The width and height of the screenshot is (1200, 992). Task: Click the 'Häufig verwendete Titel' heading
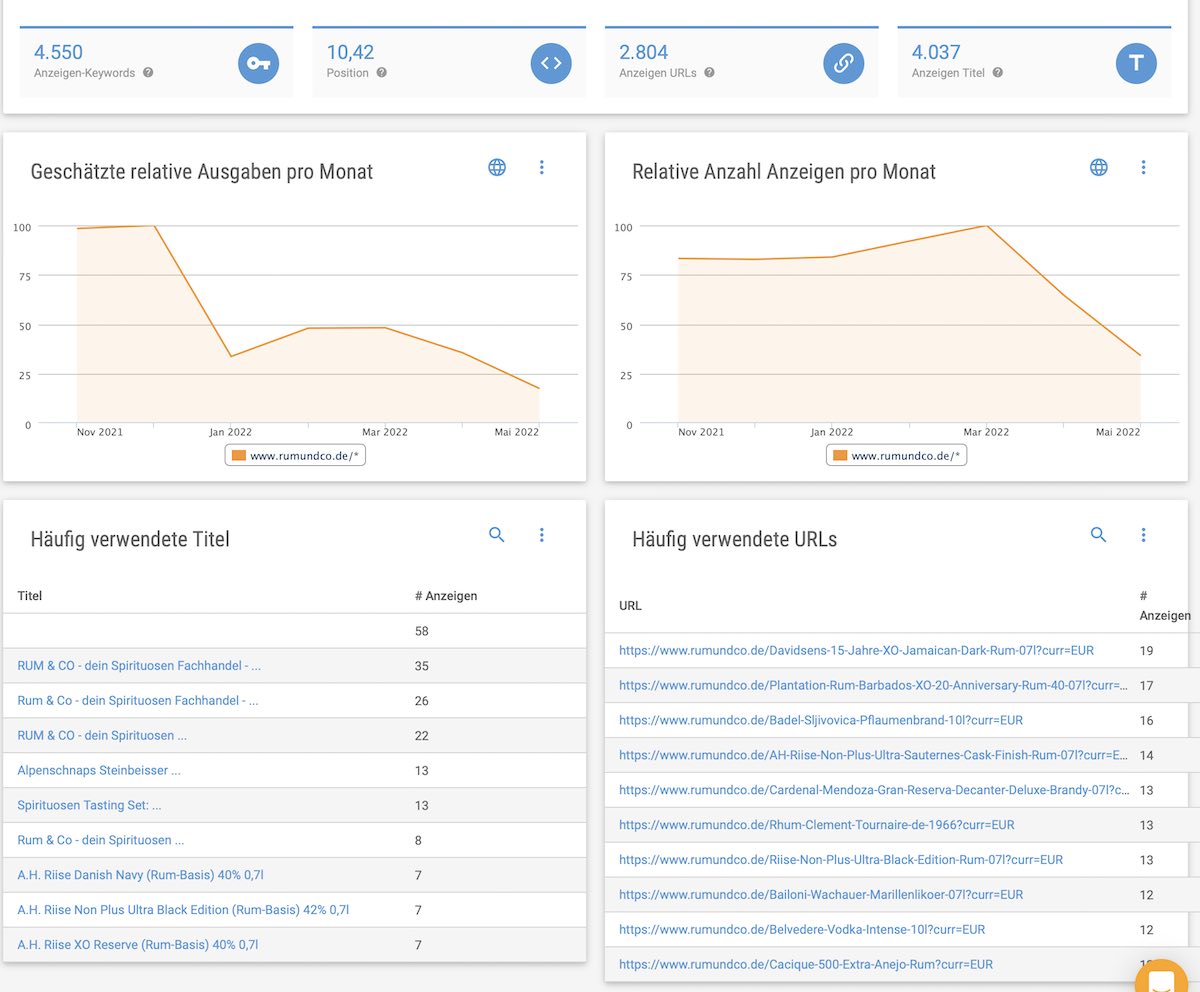tap(130, 540)
